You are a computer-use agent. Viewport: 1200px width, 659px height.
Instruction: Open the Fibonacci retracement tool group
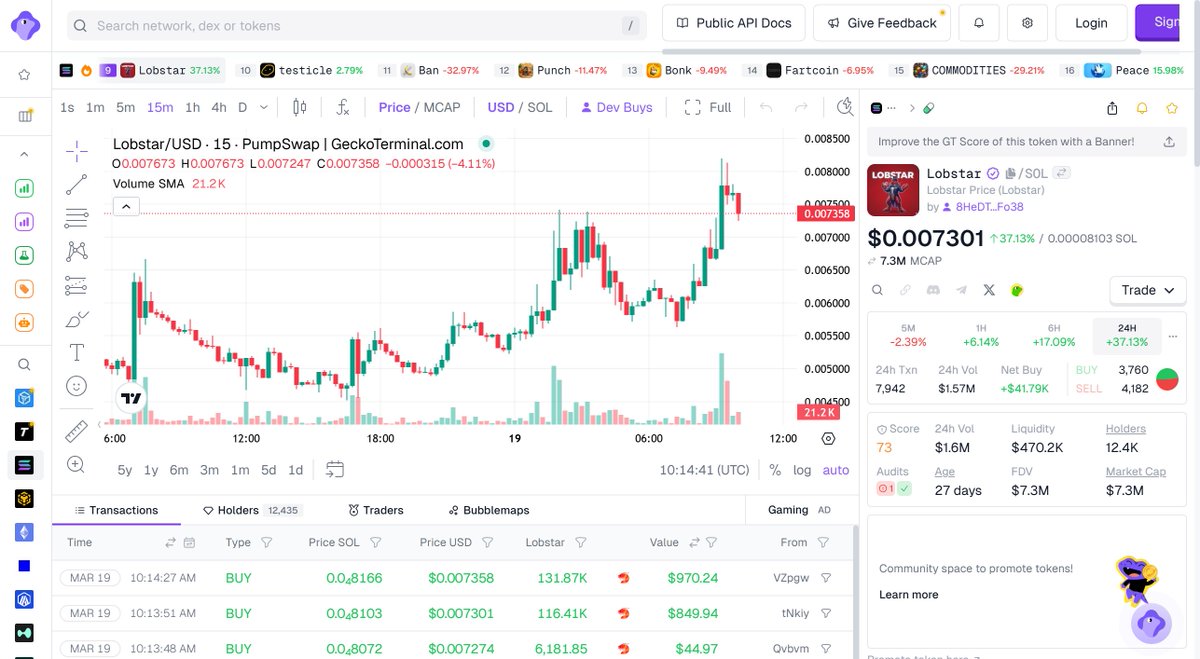point(76,218)
